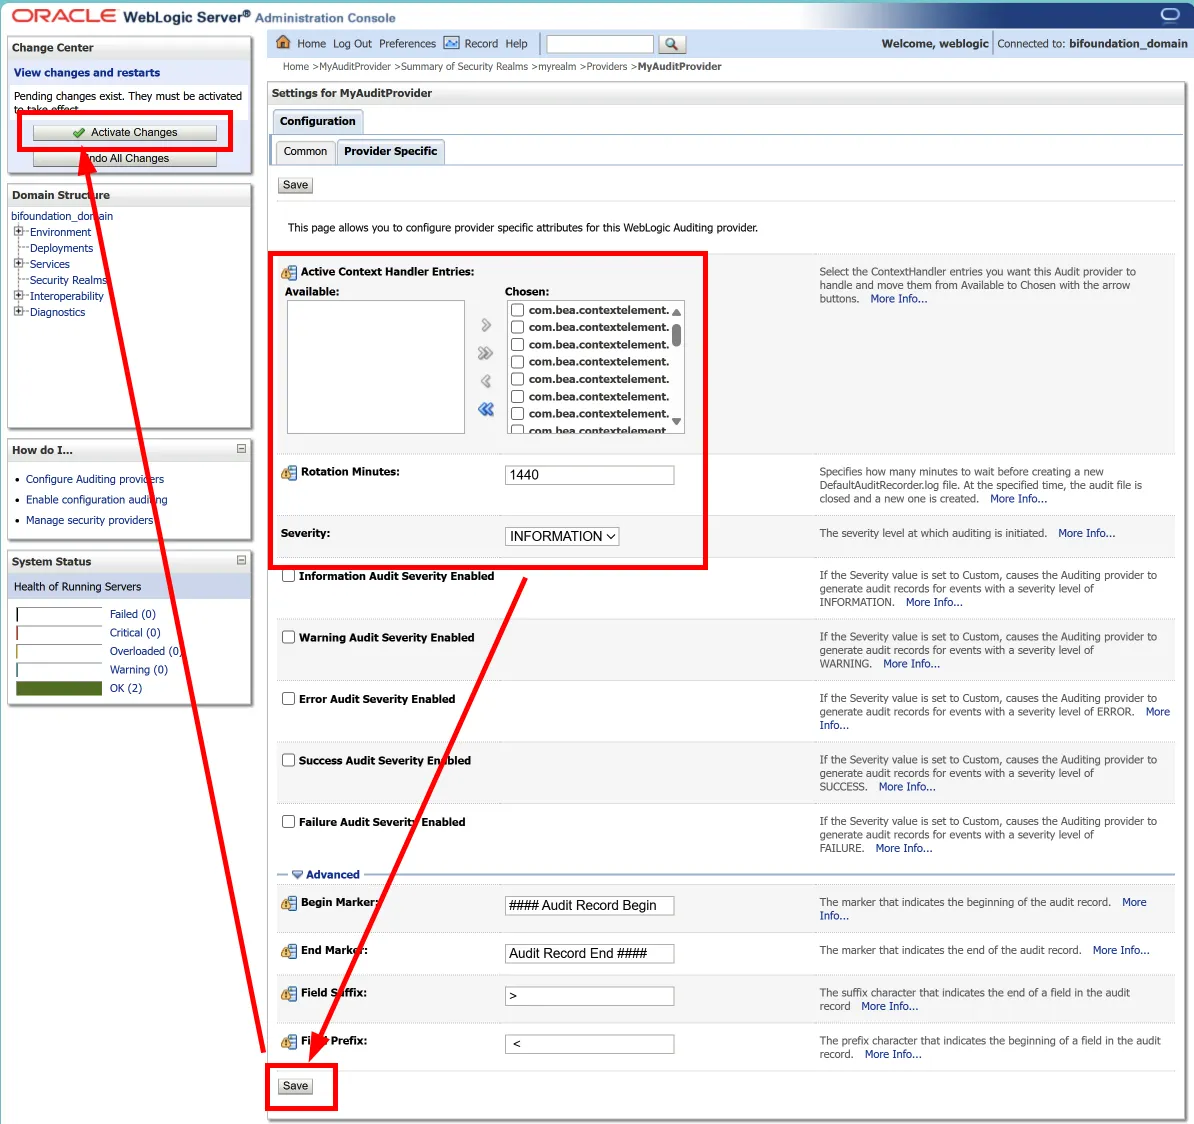This screenshot has width=1194, height=1124.
Task: Click the top Save button
Action: click(295, 185)
